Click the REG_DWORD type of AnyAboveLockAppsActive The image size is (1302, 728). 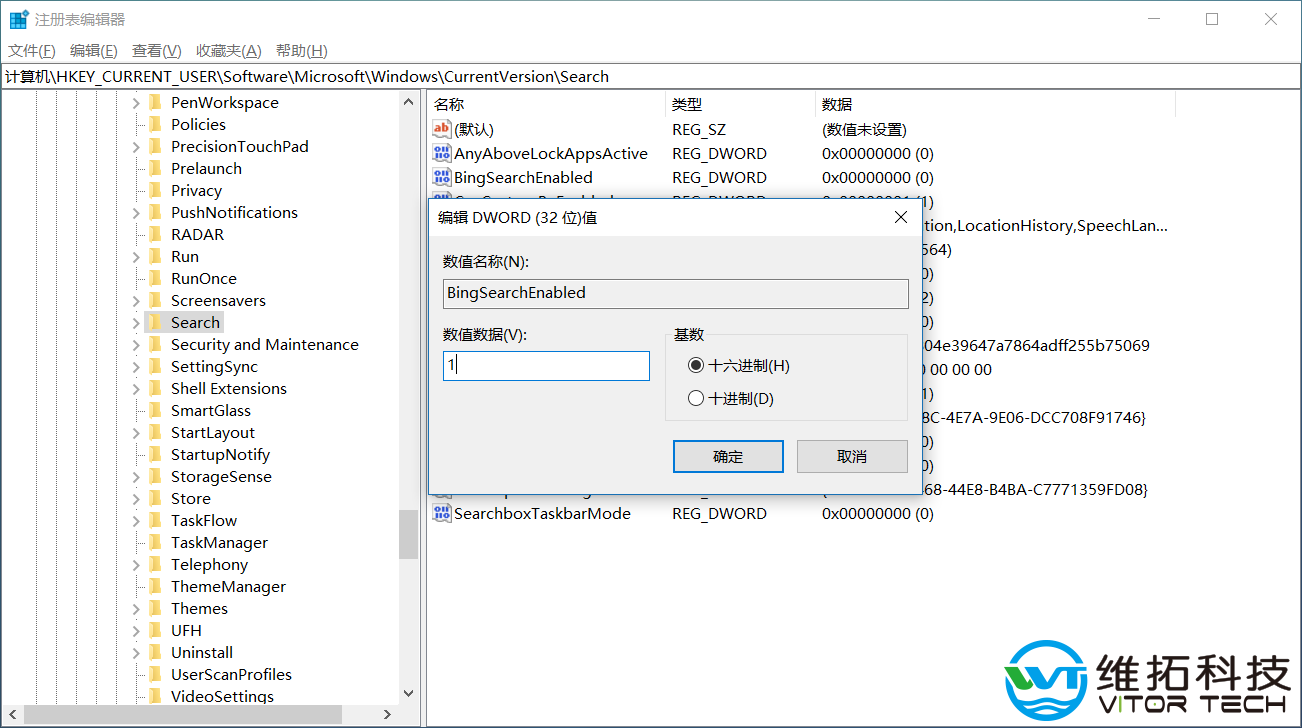click(x=720, y=153)
